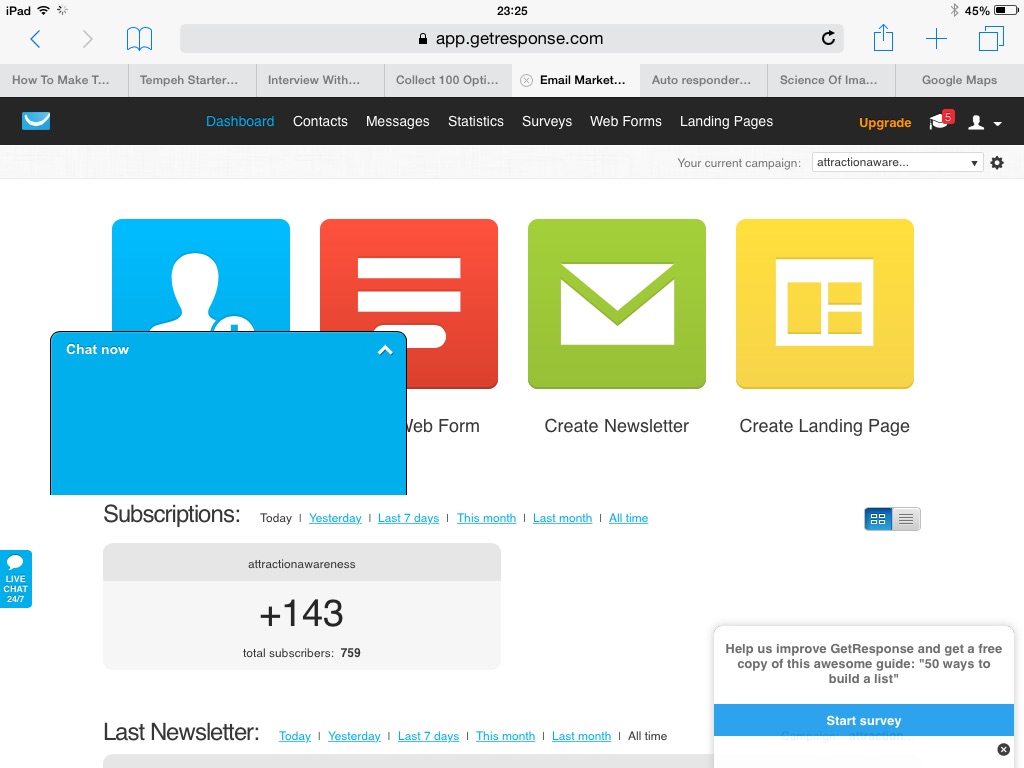Switch to Collect 100 Opti... tab
Image resolution: width=1024 pixels, height=768 pixels.
448,80
